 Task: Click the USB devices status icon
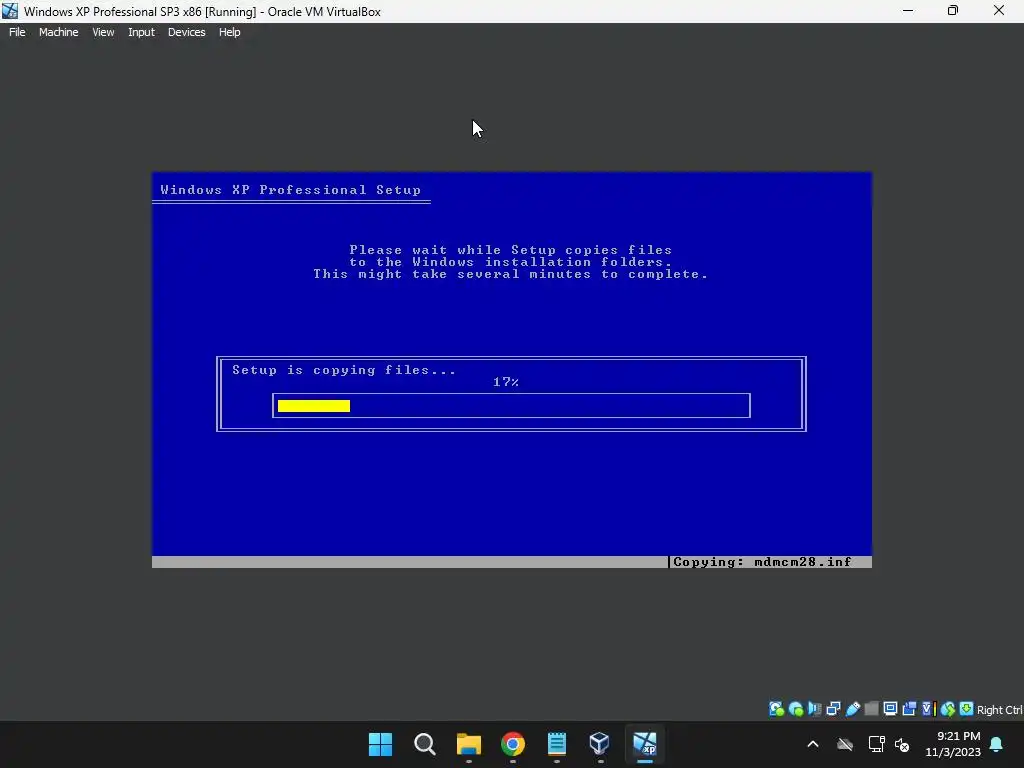tap(852, 709)
